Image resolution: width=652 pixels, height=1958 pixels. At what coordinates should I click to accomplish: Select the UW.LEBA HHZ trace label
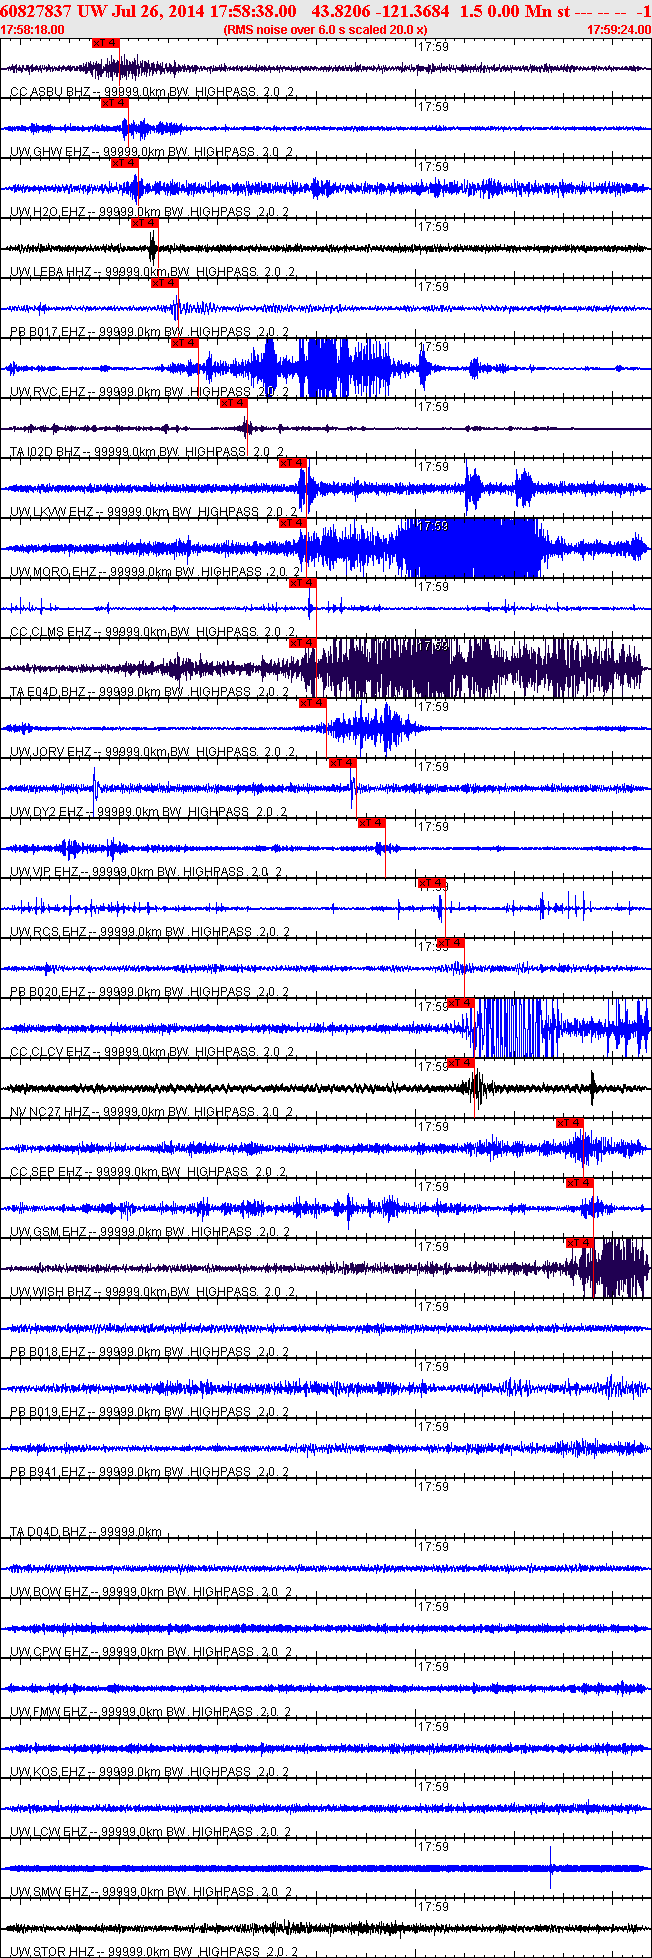click(152, 272)
